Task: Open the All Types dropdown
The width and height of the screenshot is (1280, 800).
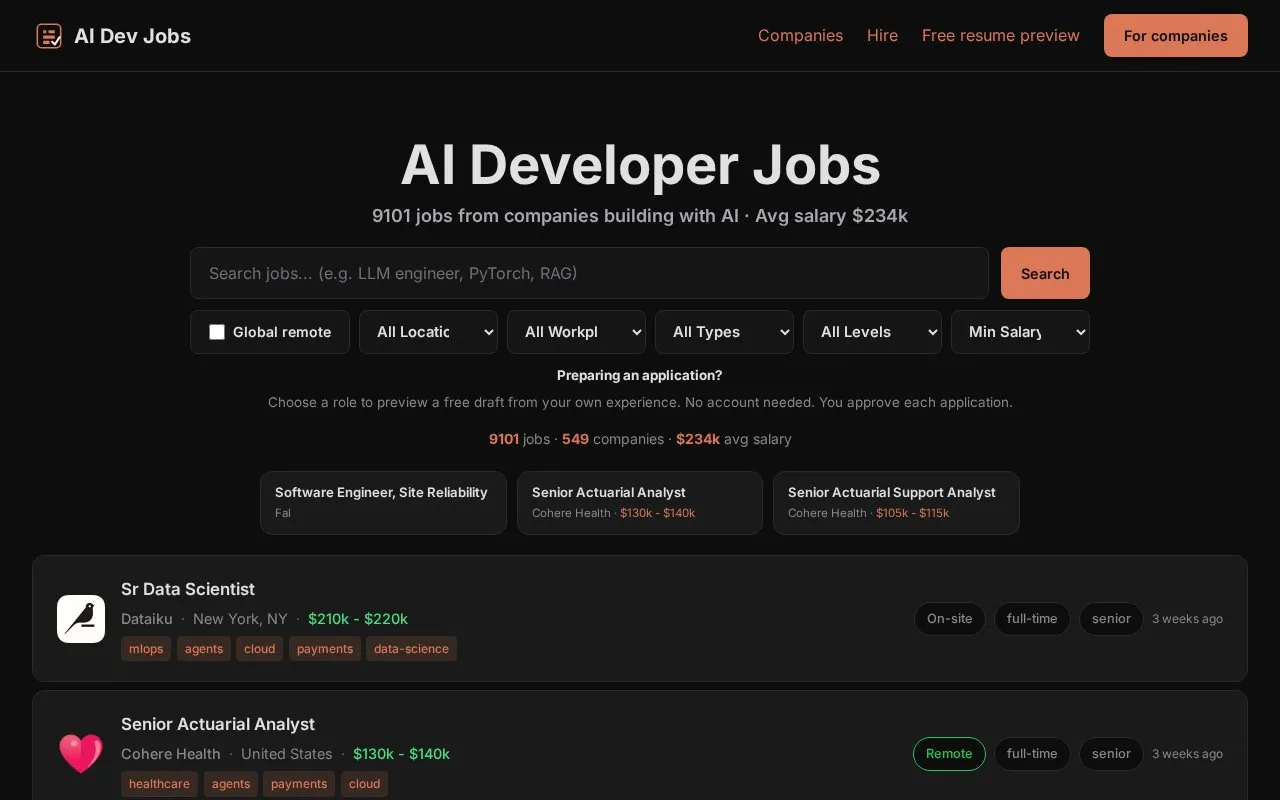Action: pyautogui.click(x=724, y=332)
